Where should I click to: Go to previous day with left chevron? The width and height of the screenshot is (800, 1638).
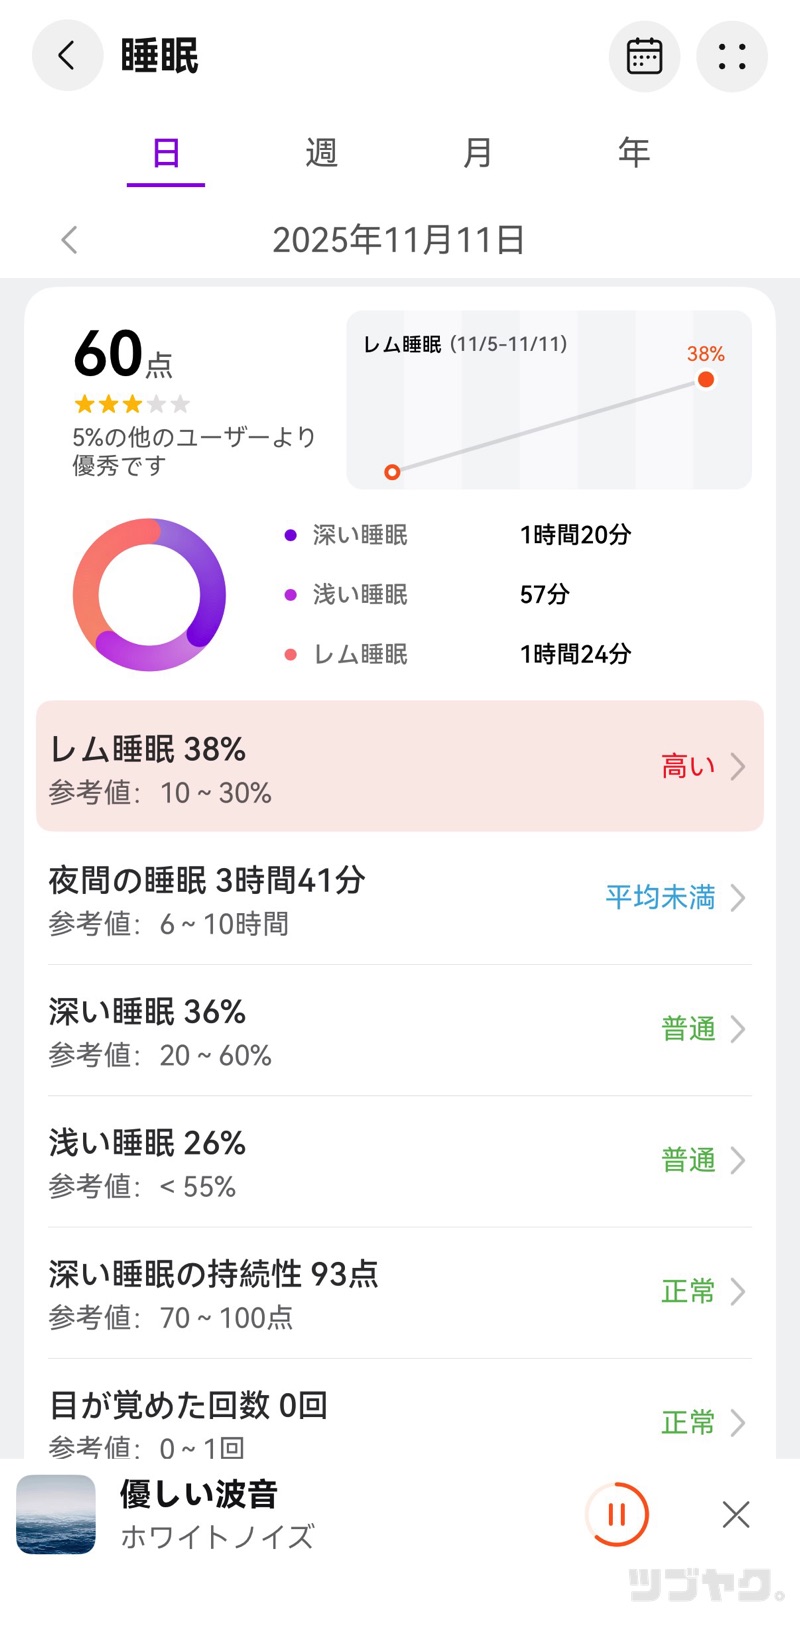69,240
